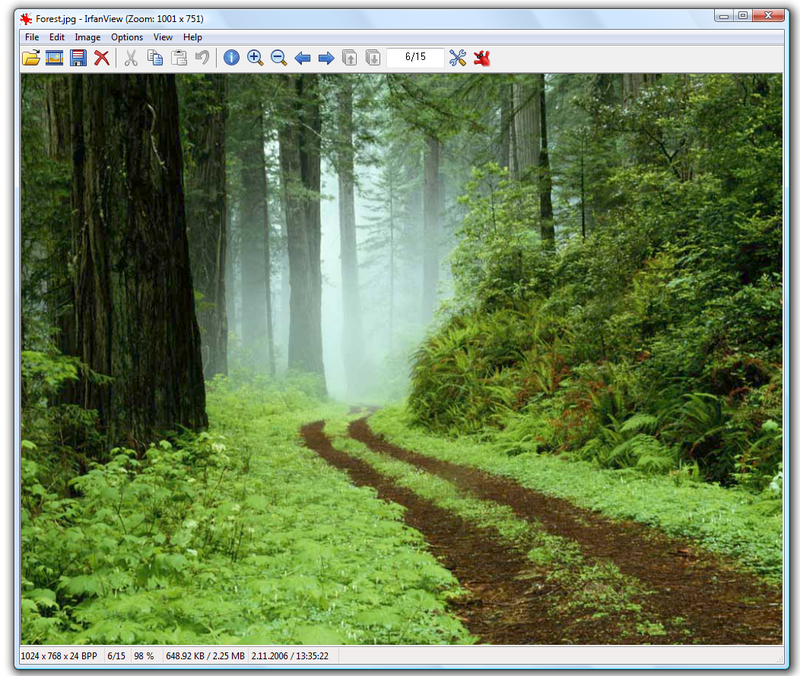Viewport: 800px width, 676px height.
Task: Open the Image menu
Action: [x=88, y=37]
